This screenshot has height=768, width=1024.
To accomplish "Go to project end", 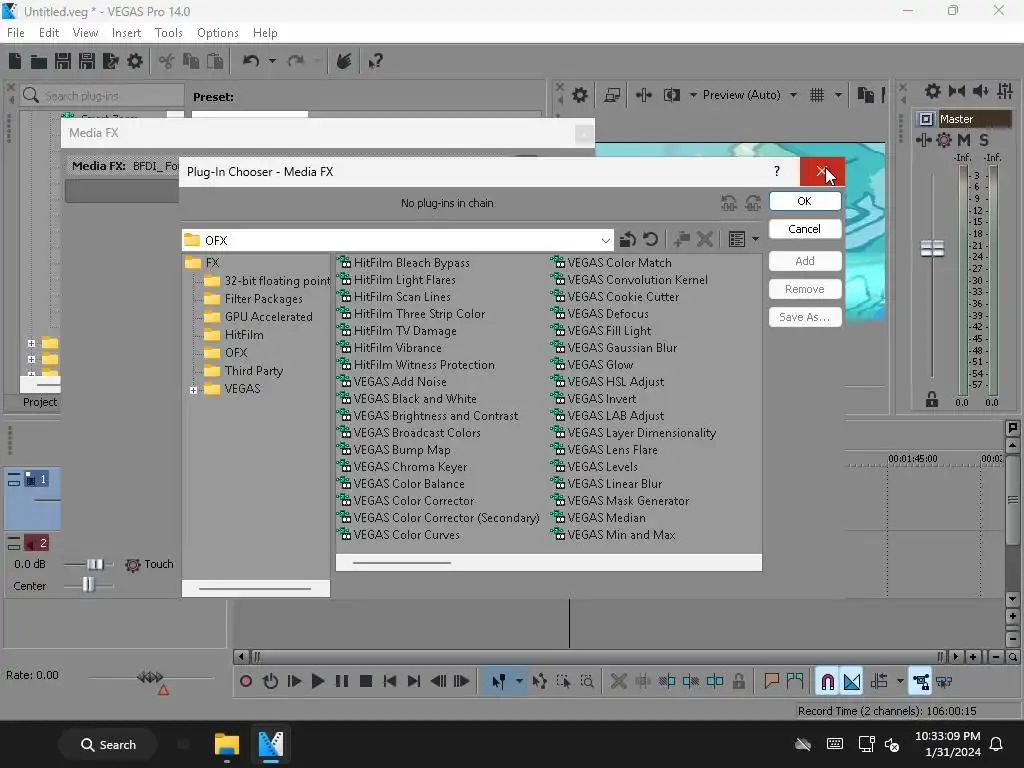I will pyautogui.click(x=414, y=682).
